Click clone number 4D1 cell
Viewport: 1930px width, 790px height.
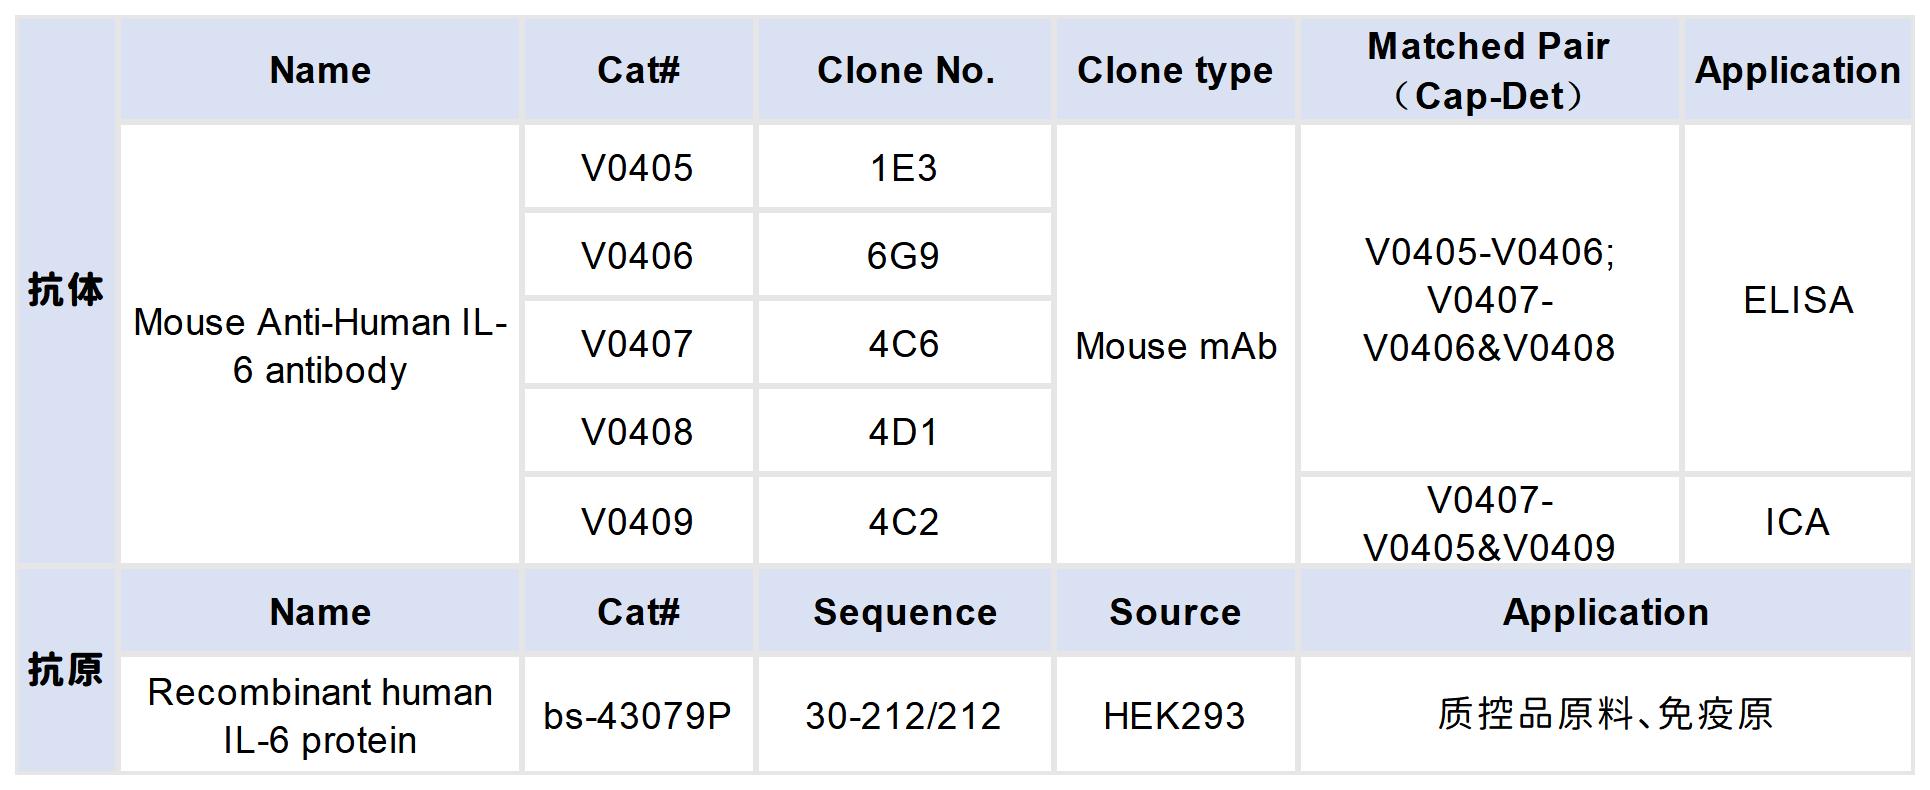[x=904, y=432]
